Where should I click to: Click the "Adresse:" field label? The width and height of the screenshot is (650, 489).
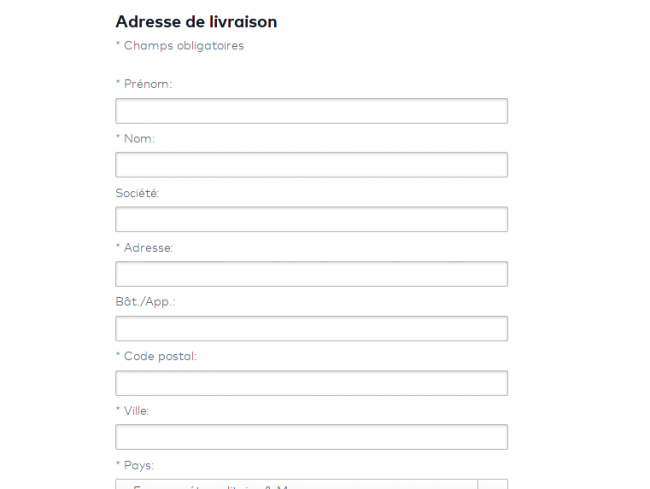149,247
